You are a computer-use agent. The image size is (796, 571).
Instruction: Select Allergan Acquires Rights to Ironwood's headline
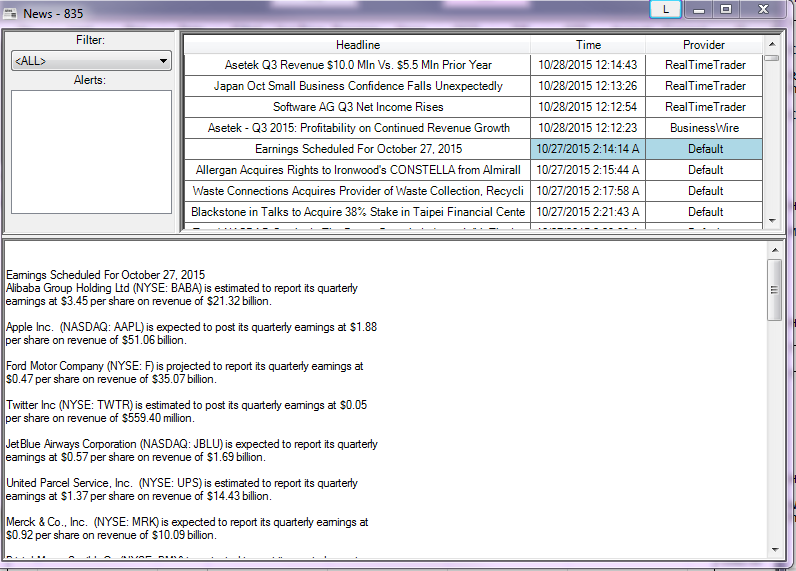click(x=357, y=170)
